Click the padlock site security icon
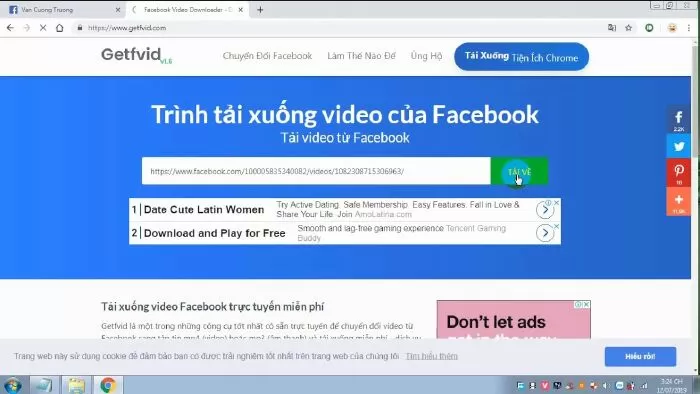 [x=80, y=28]
